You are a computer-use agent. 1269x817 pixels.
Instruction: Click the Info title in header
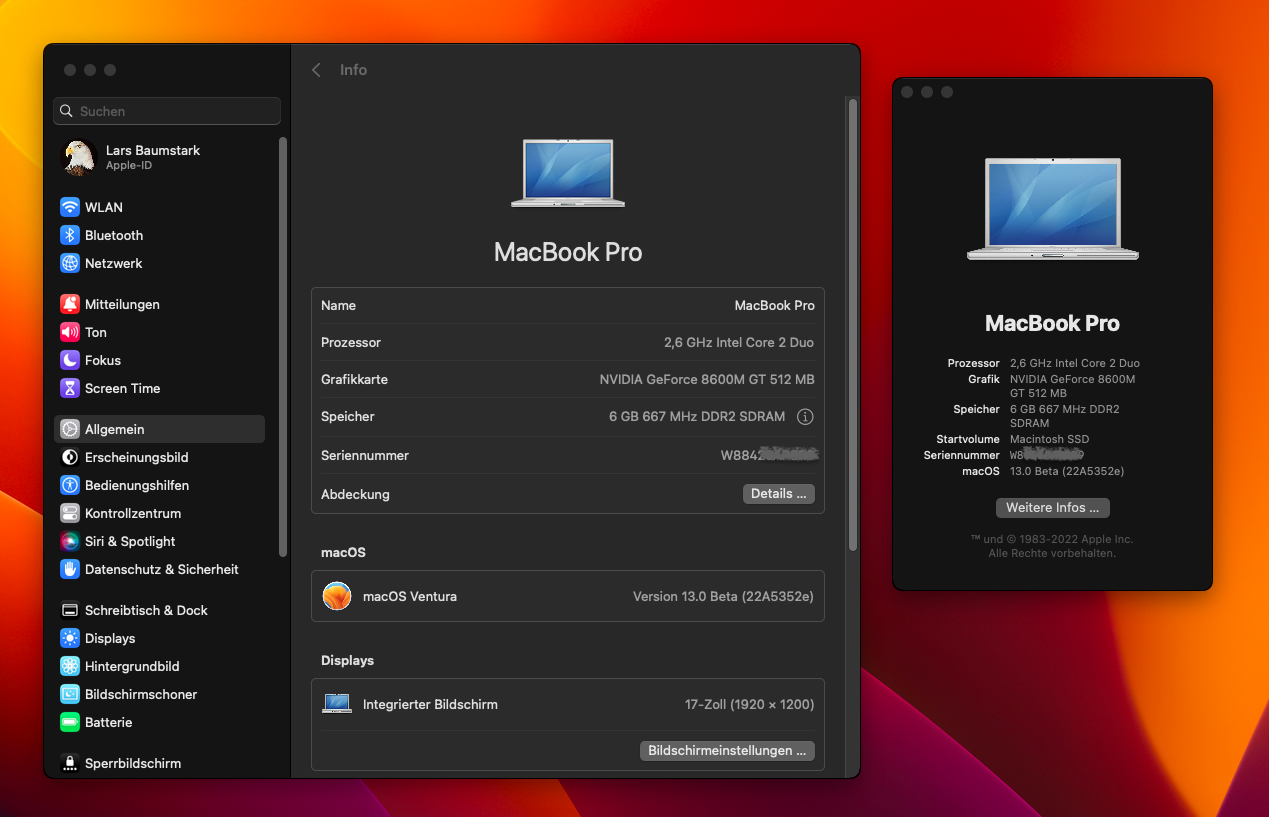coord(353,70)
